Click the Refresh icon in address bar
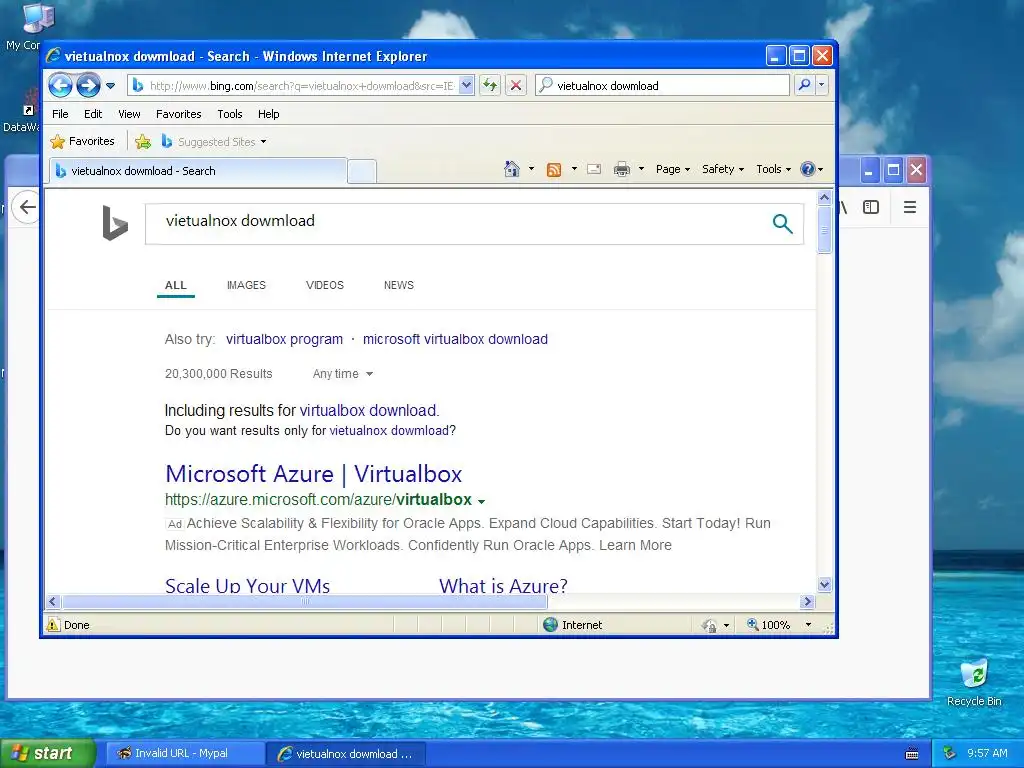This screenshot has width=1024, height=768. (x=490, y=86)
